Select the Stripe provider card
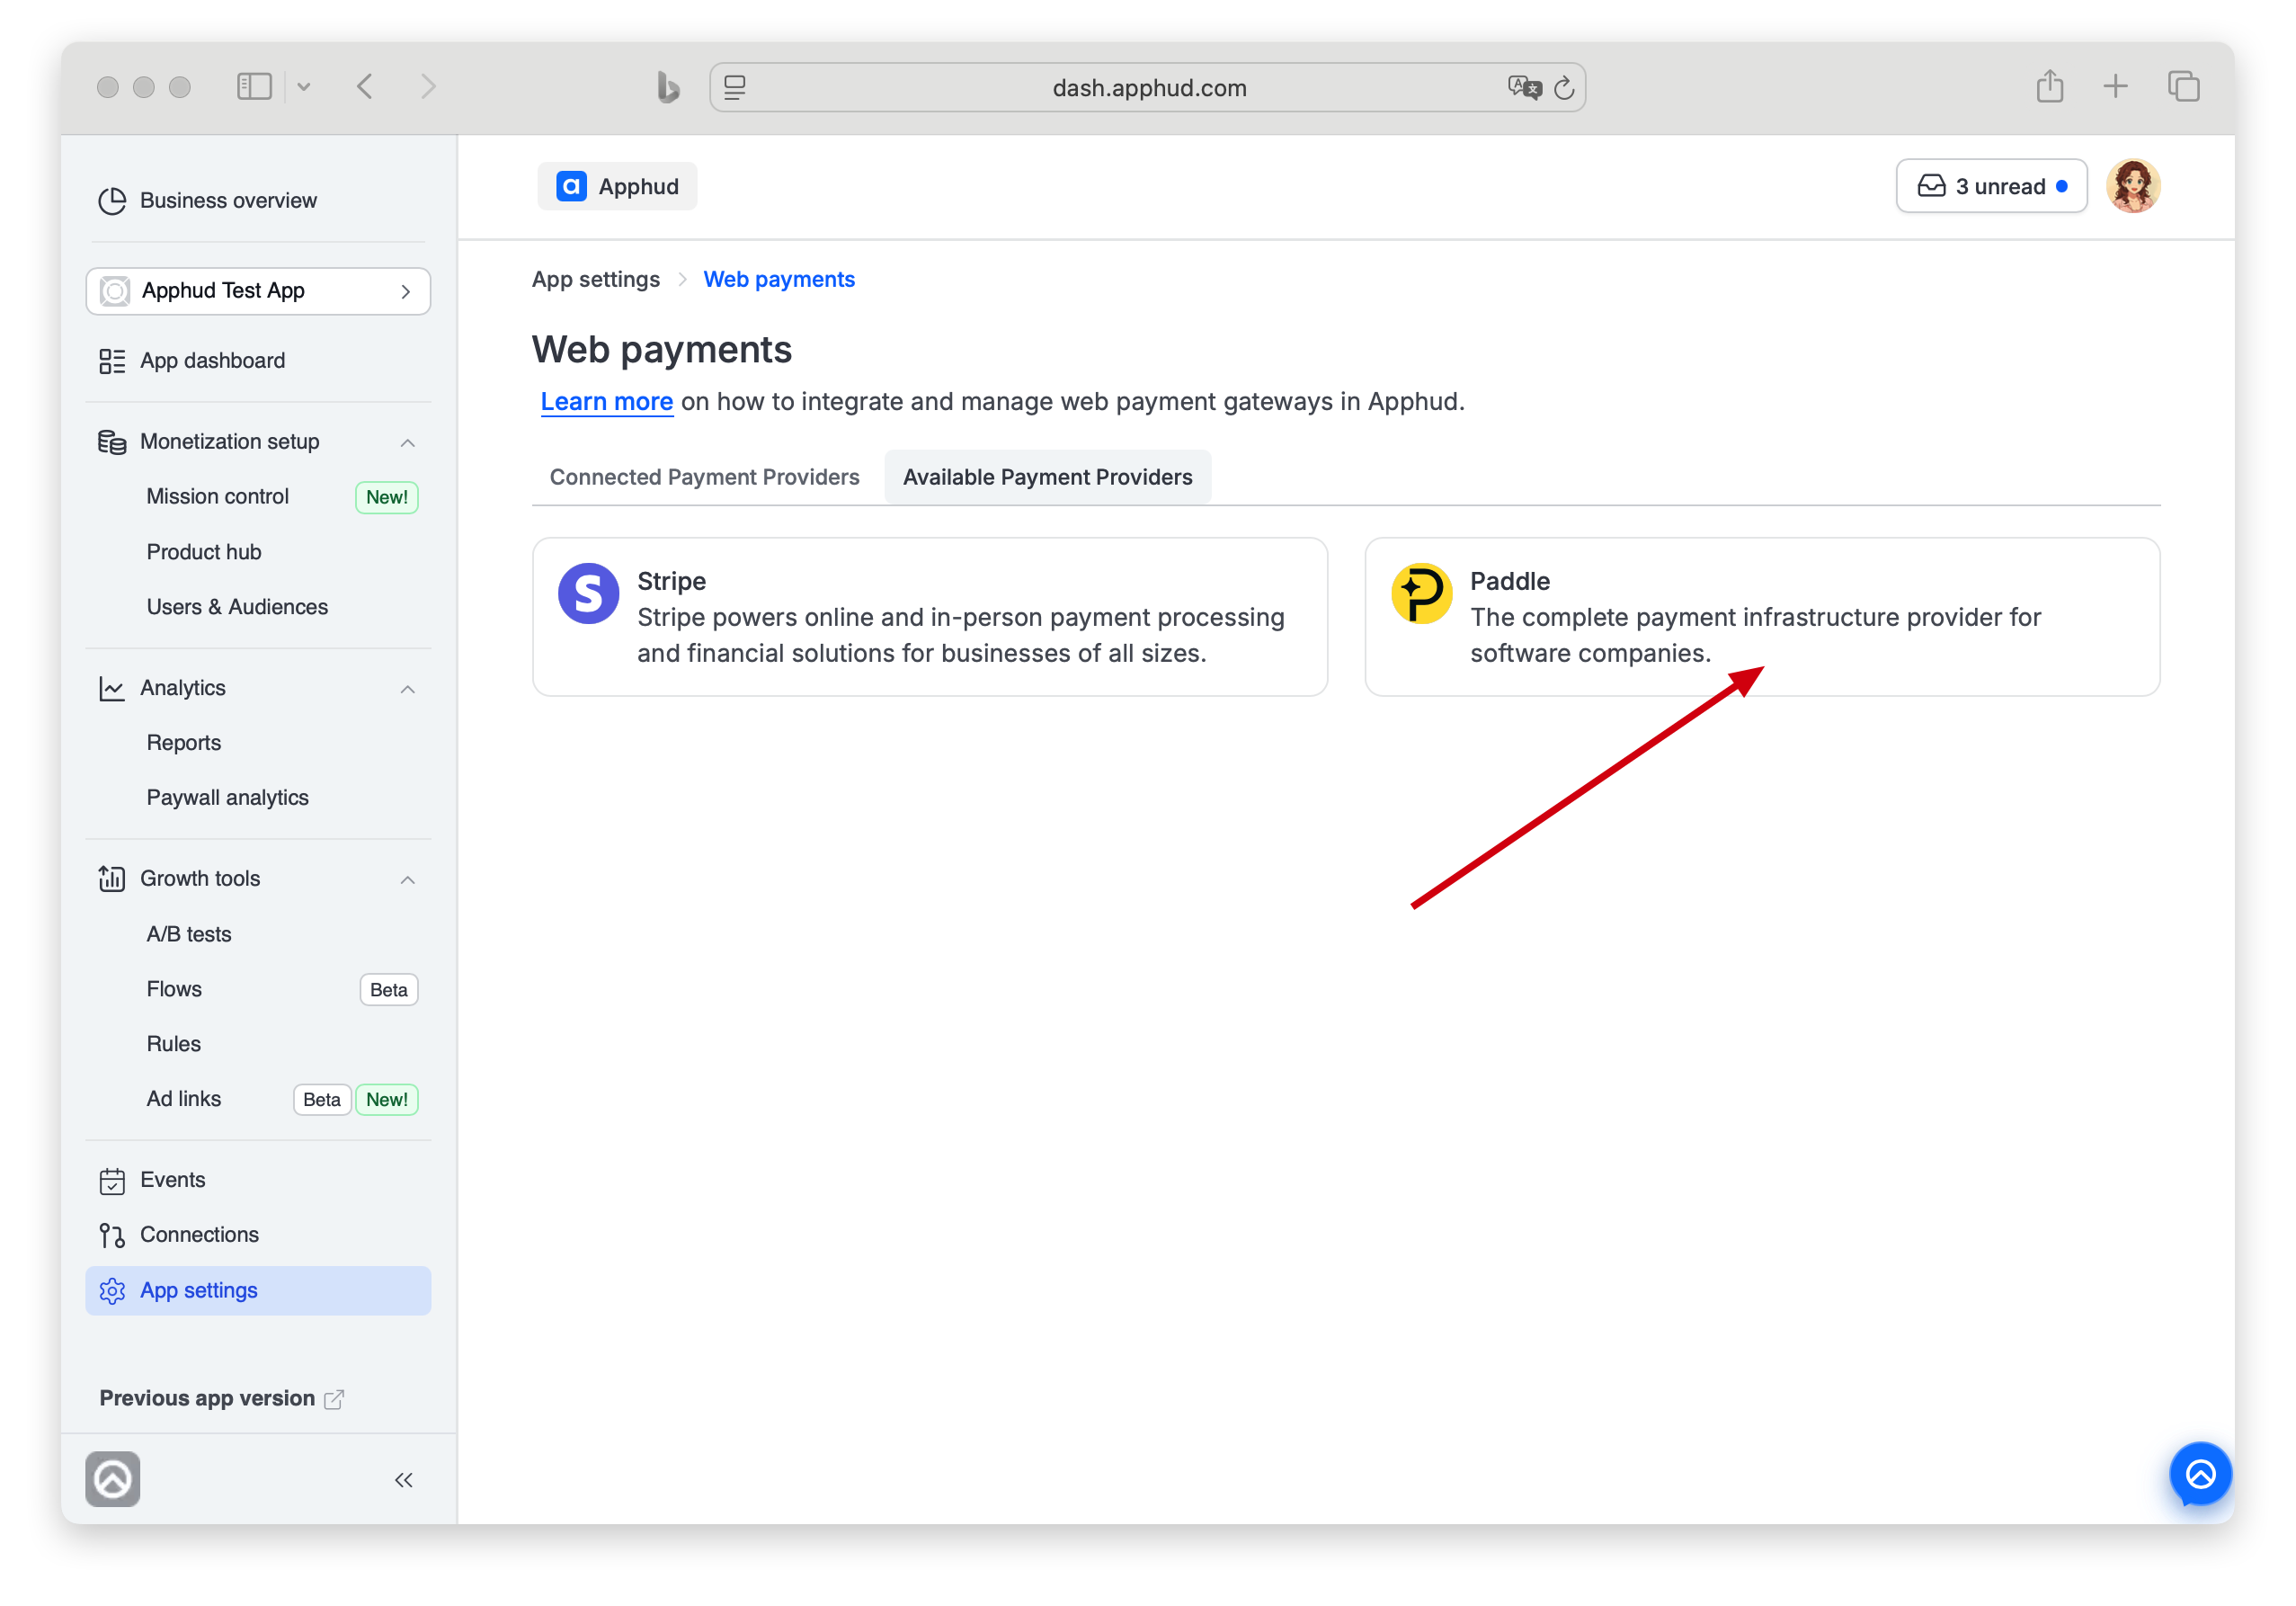This screenshot has width=2296, height=1606. point(930,617)
